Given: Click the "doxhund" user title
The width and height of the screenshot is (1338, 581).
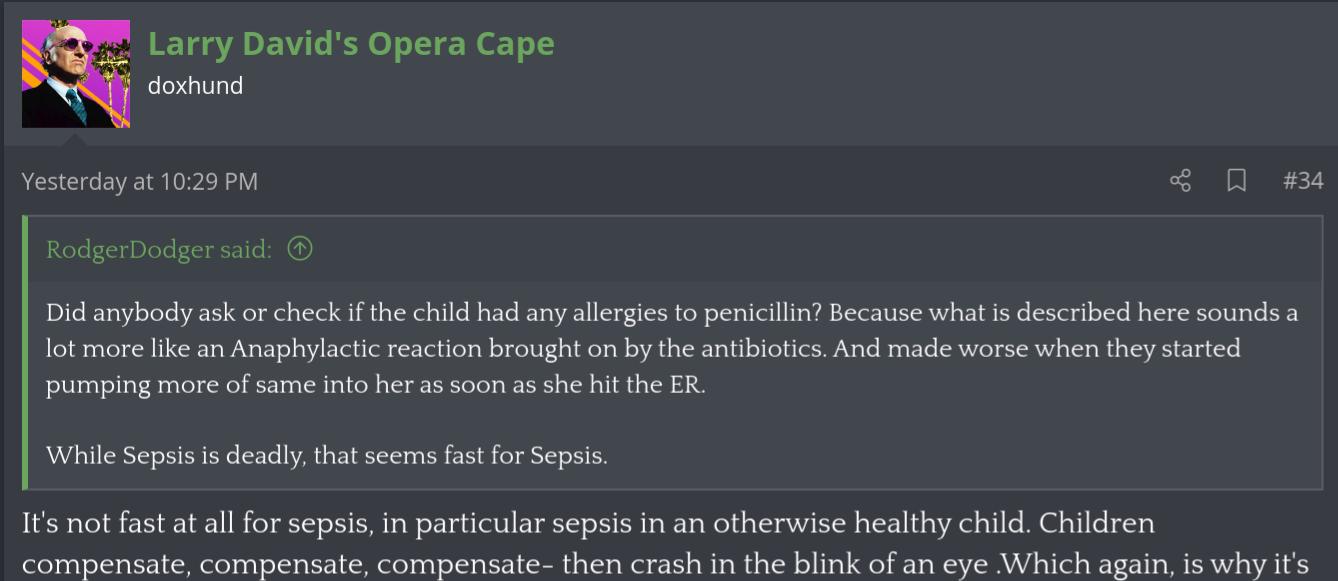Looking at the screenshot, I should coord(195,86).
